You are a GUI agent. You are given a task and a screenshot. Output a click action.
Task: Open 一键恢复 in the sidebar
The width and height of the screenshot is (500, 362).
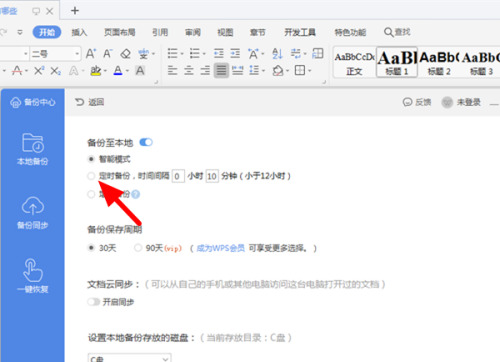pos(33,276)
